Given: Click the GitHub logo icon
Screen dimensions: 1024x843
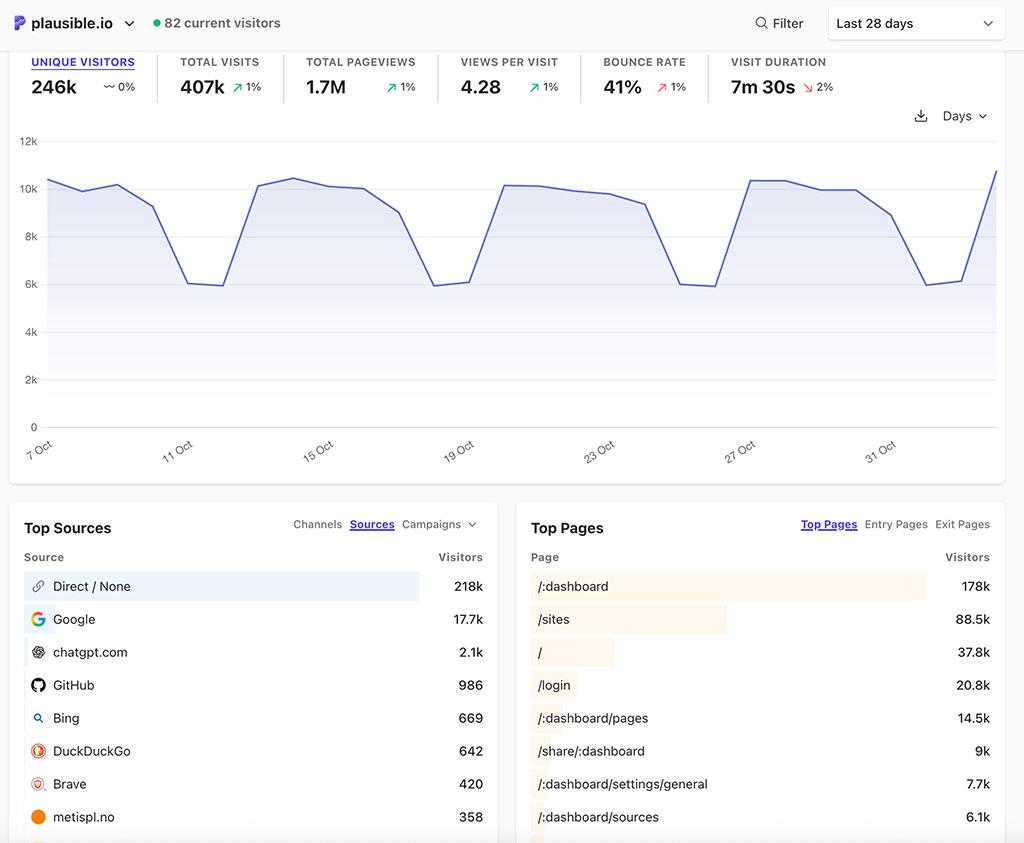Looking at the screenshot, I should 38,685.
